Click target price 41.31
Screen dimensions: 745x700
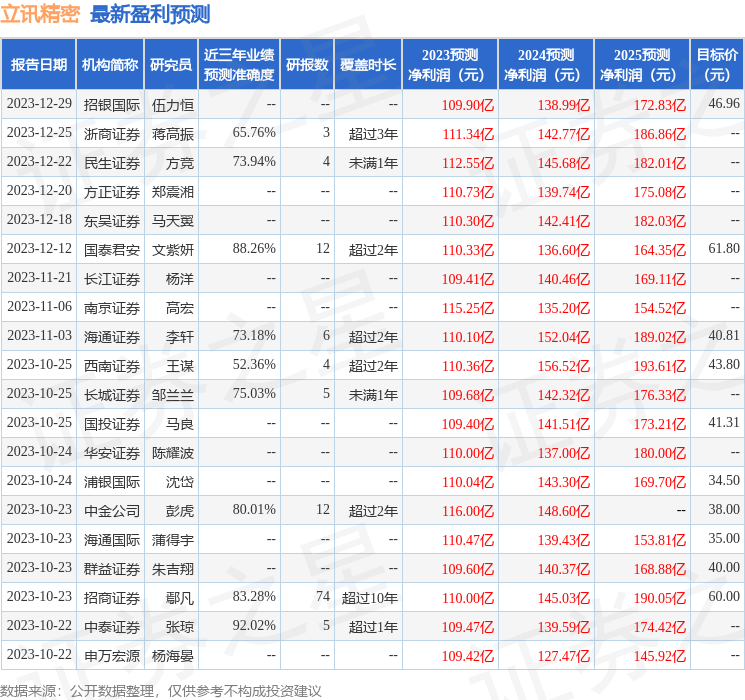(724, 422)
